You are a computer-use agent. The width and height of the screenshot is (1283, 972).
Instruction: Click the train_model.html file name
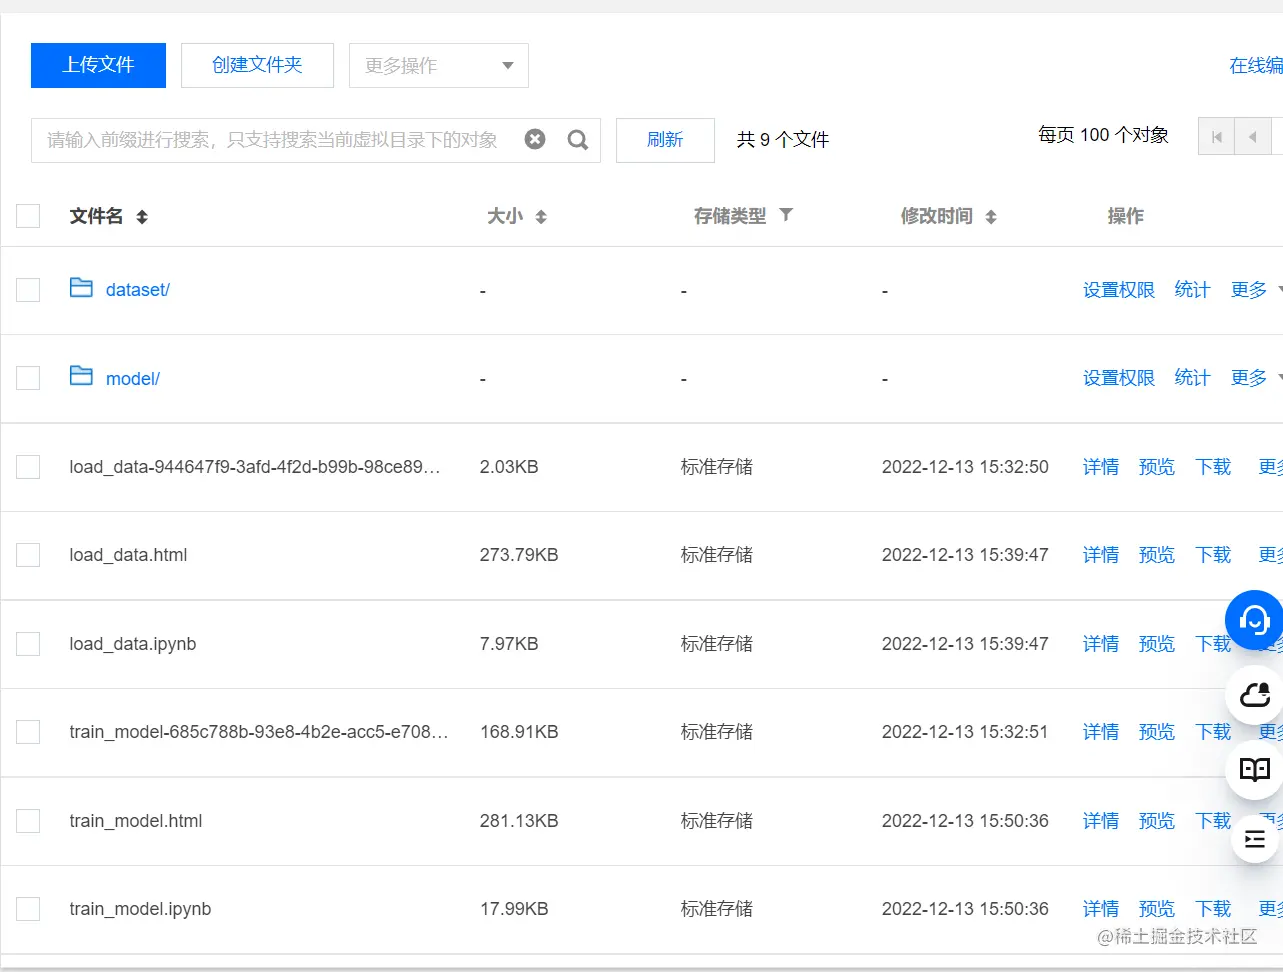point(136,821)
